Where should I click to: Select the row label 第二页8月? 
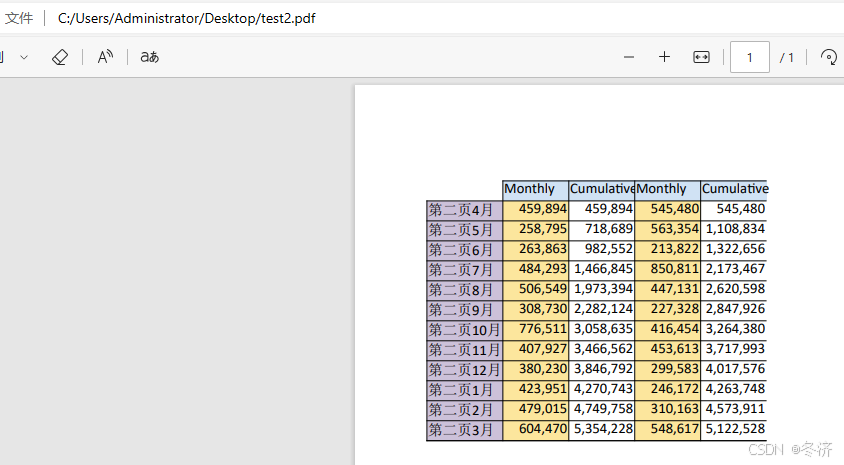[x=461, y=290]
